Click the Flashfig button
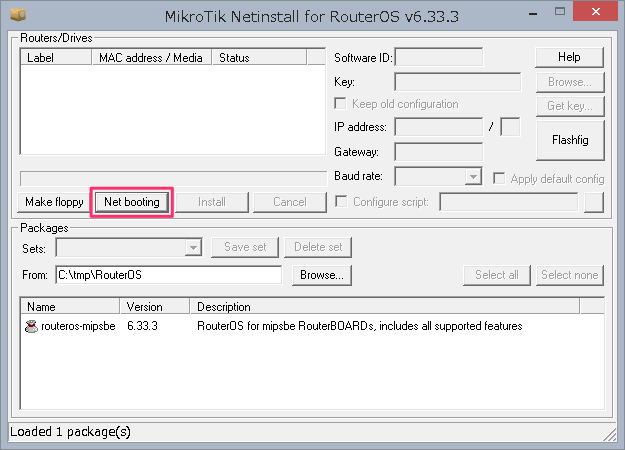625x450 pixels. pos(570,140)
